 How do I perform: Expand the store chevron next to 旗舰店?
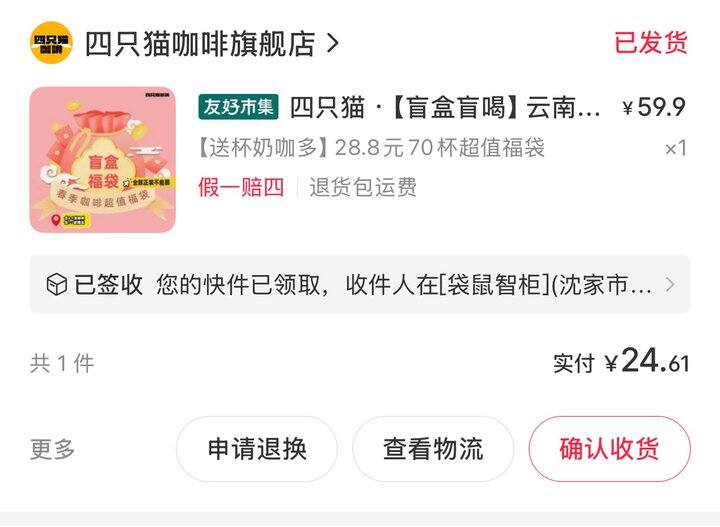[332, 44]
